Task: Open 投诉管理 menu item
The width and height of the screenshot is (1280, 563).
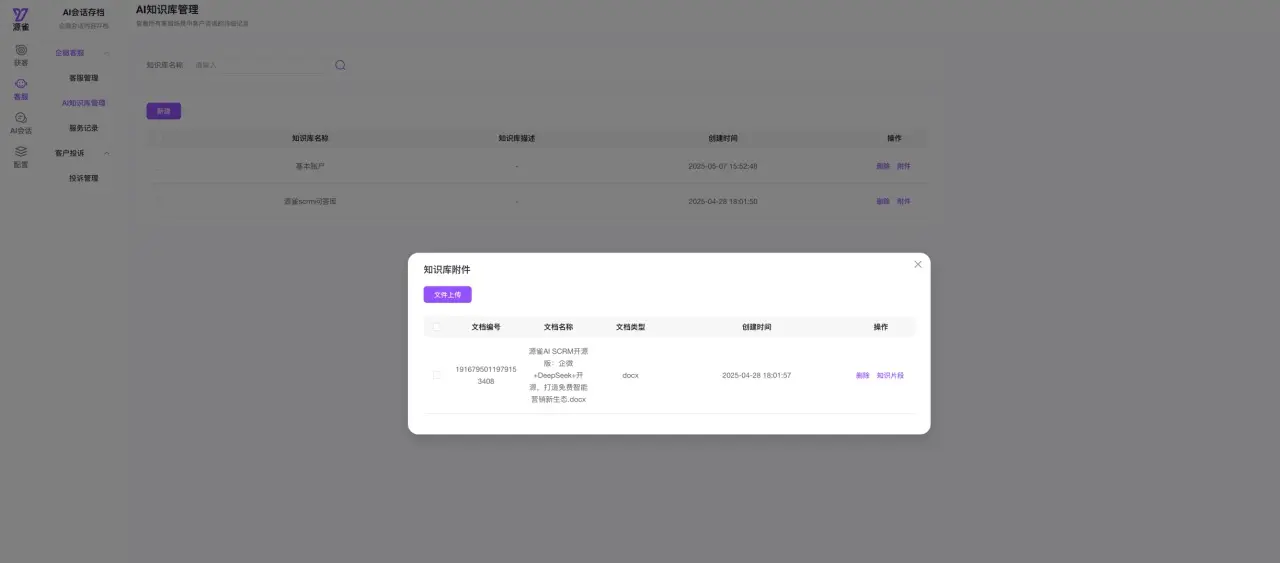Action: [x=84, y=178]
